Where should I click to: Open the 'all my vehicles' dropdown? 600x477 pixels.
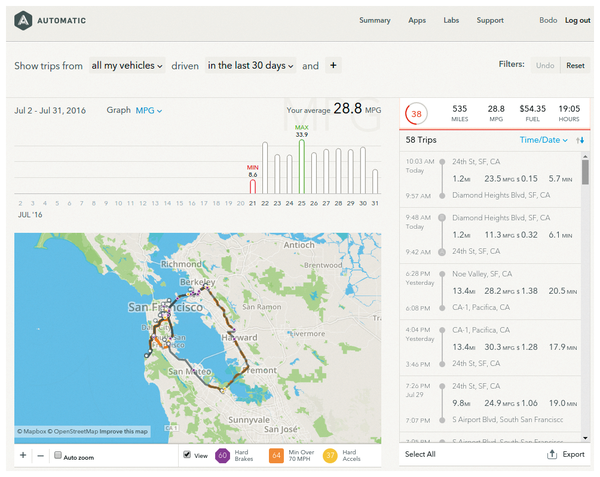(x=127, y=65)
